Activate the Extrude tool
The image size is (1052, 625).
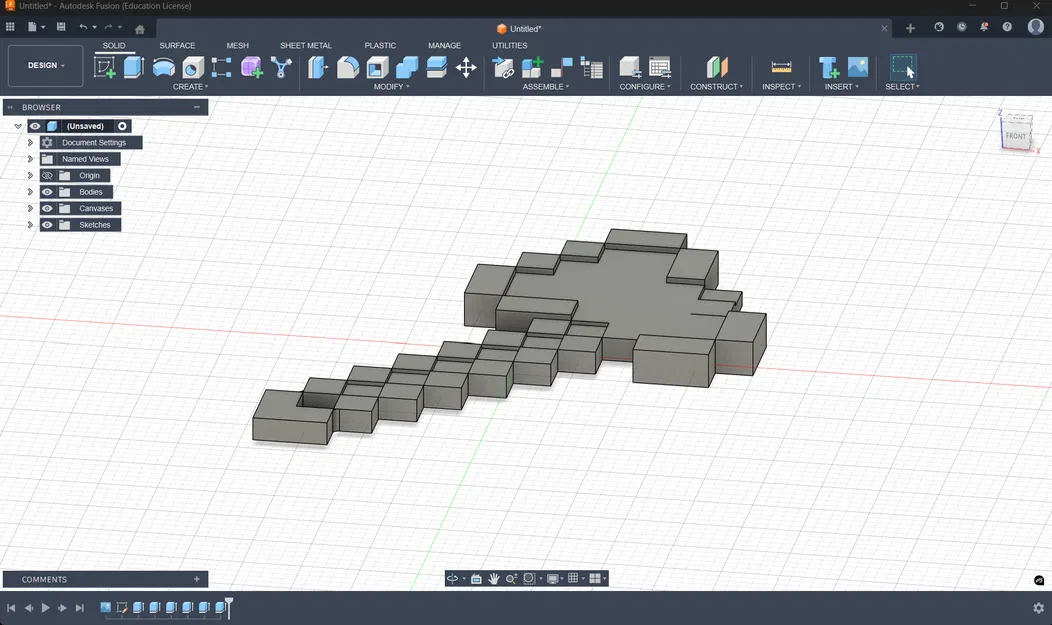pos(133,66)
